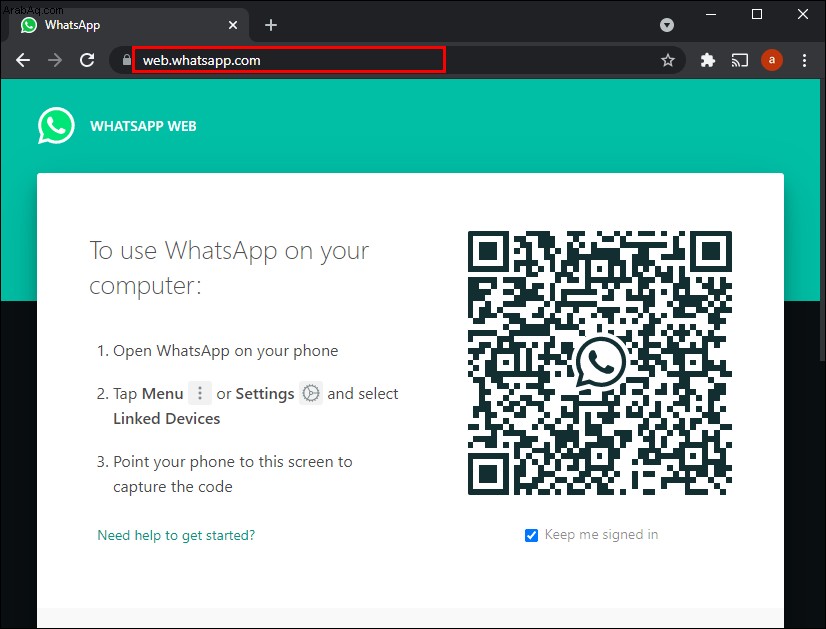The height and width of the screenshot is (629, 826).
Task: Reload the page with the refresh icon
Action: [87, 60]
